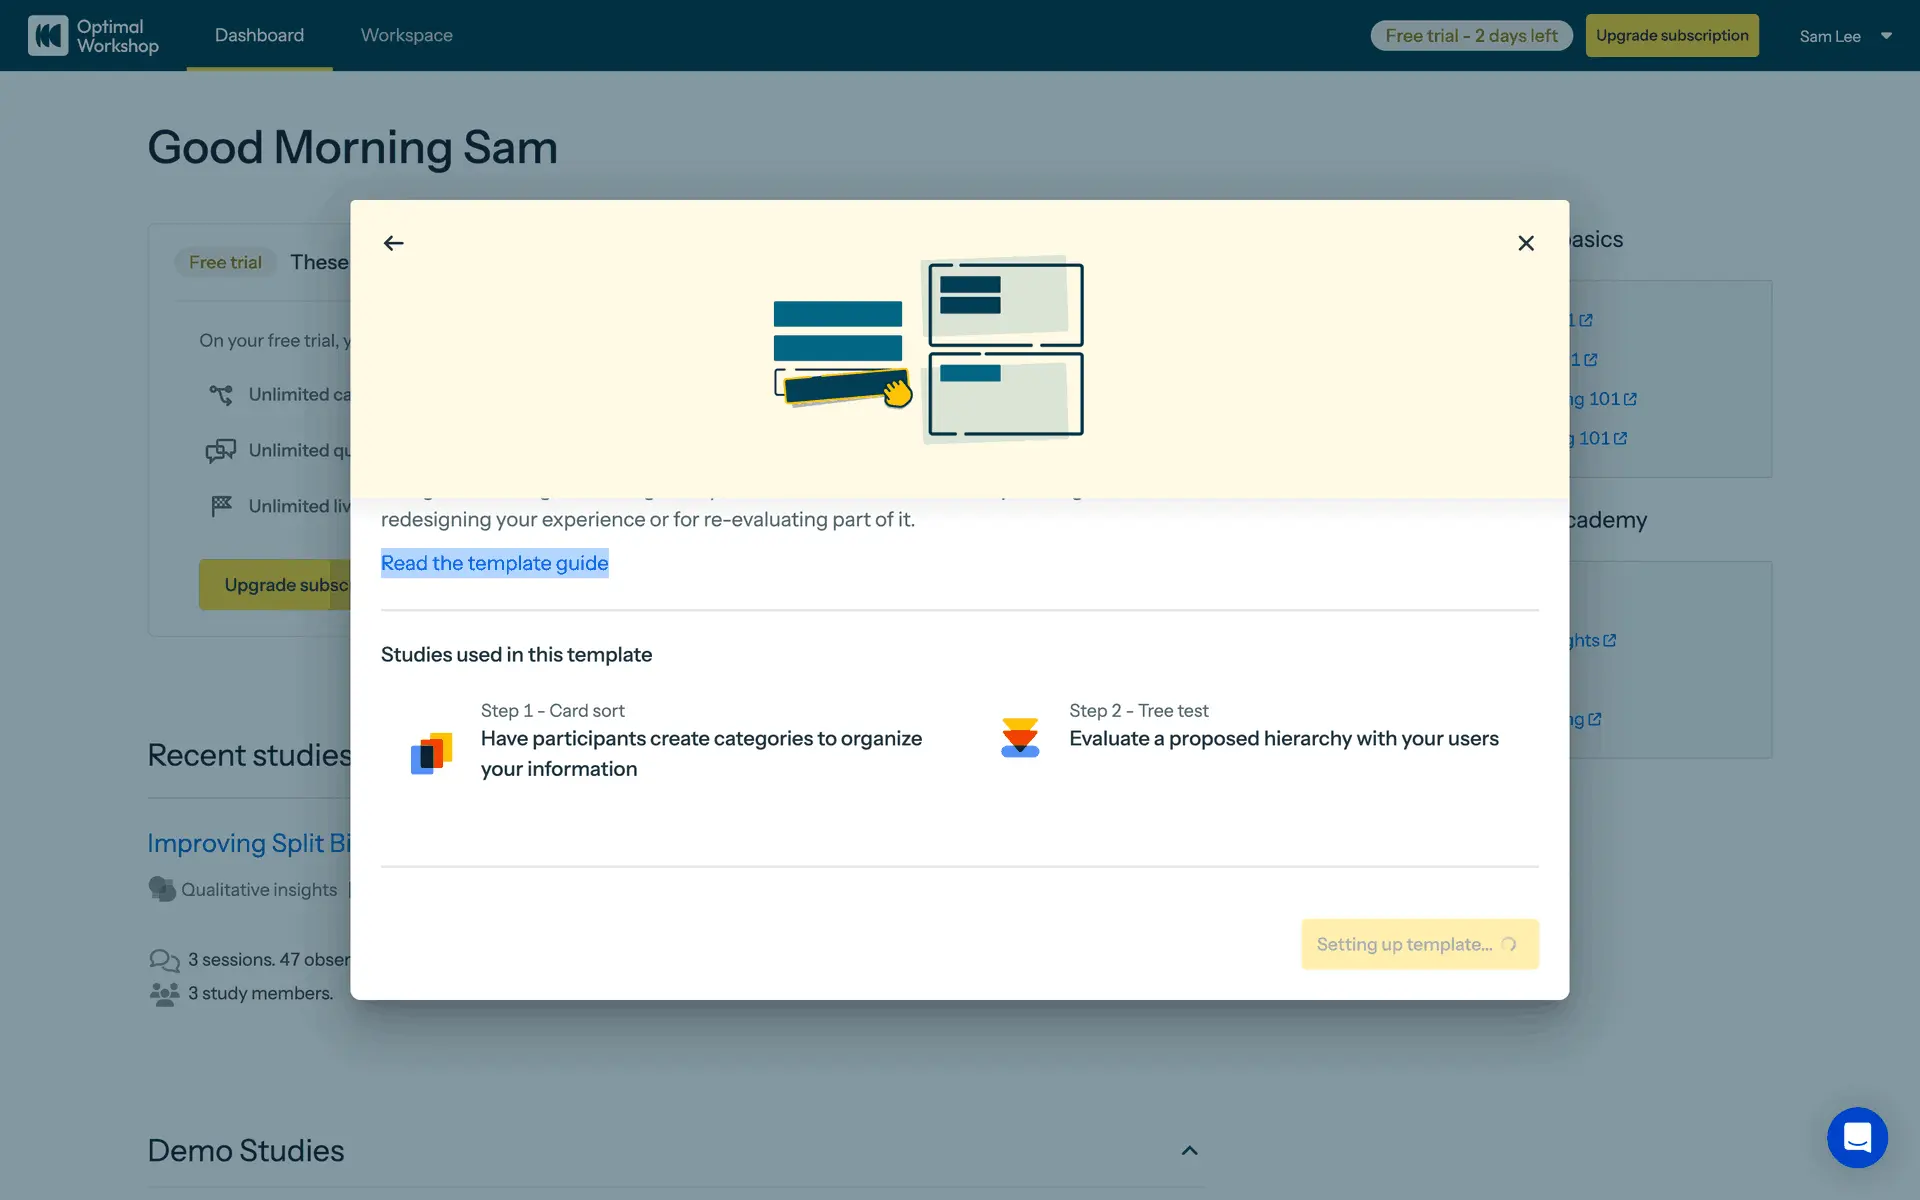Click the Upgrade subscription header button

coord(1671,35)
